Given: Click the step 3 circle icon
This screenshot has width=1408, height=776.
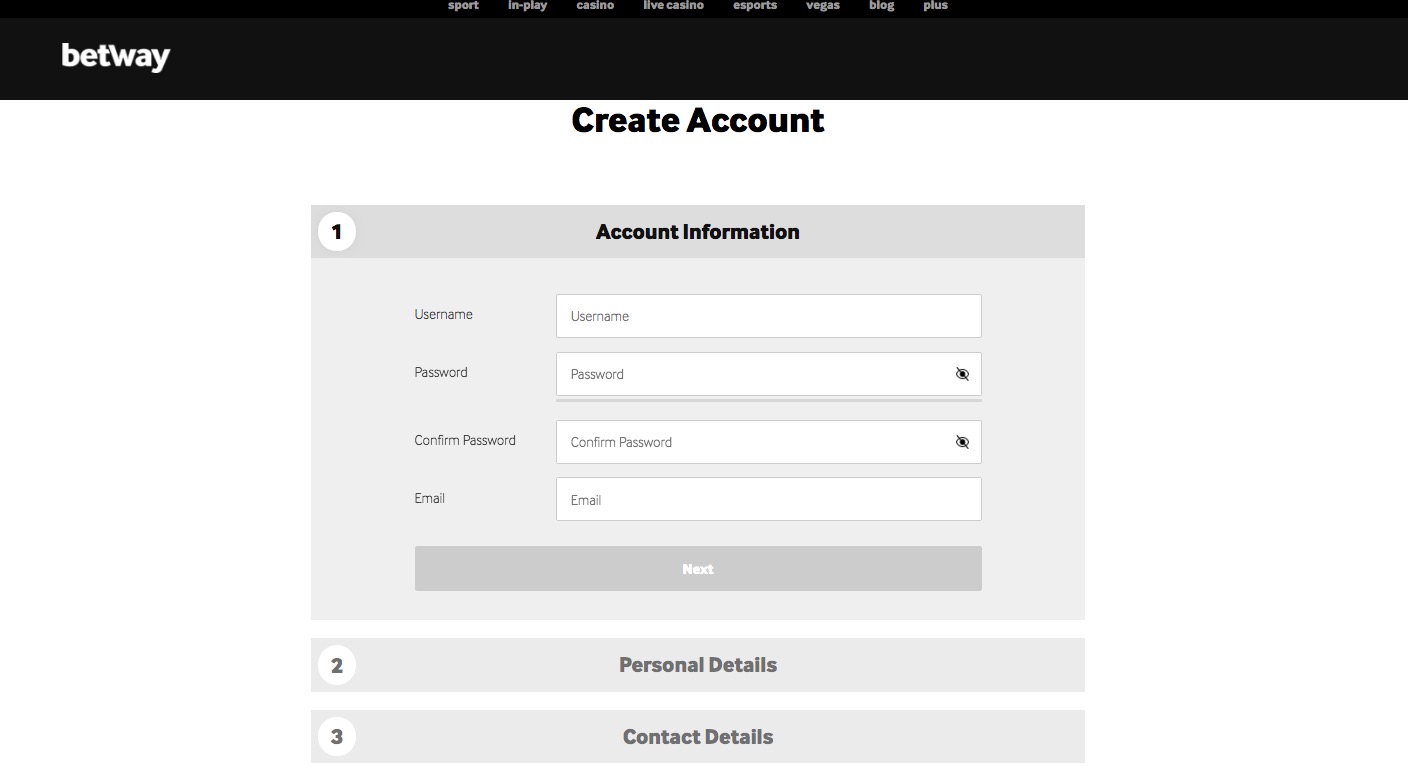Looking at the screenshot, I should tap(337, 736).
